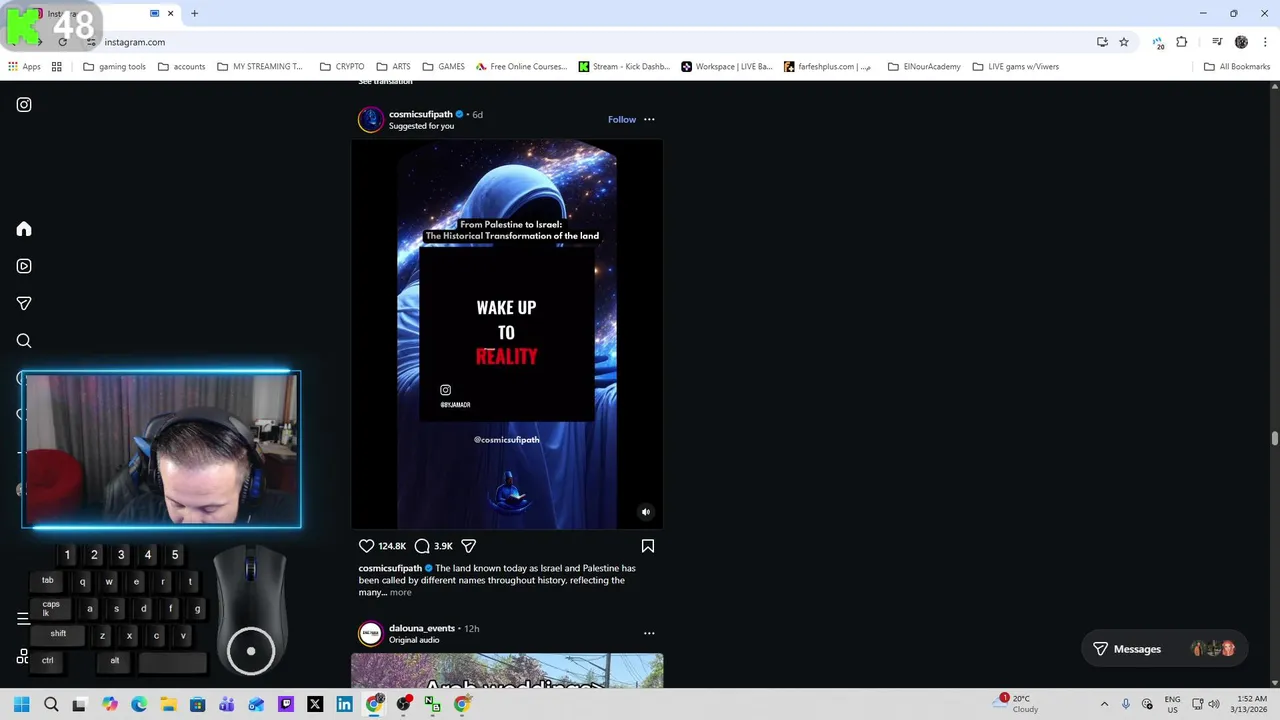Viewport: 1280px width, 720px height.
Task: Open Chrome three-dot menu
Action: (1266, 42)
